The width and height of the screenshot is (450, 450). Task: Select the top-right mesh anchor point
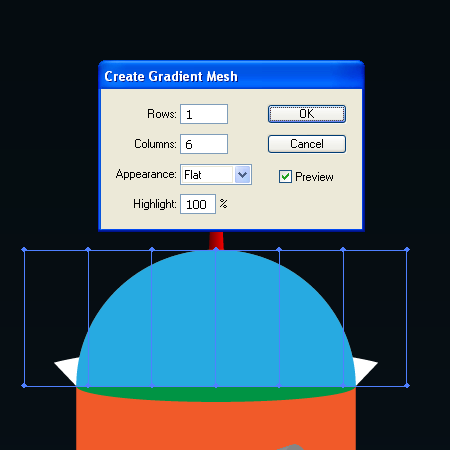point(407,250)
